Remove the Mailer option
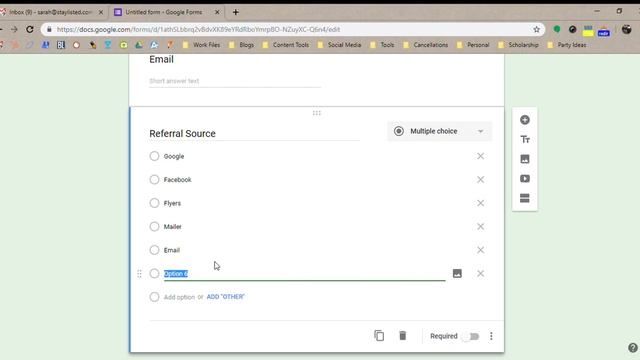Viewport: 640px width, 360px height. [x=480, y=227]
